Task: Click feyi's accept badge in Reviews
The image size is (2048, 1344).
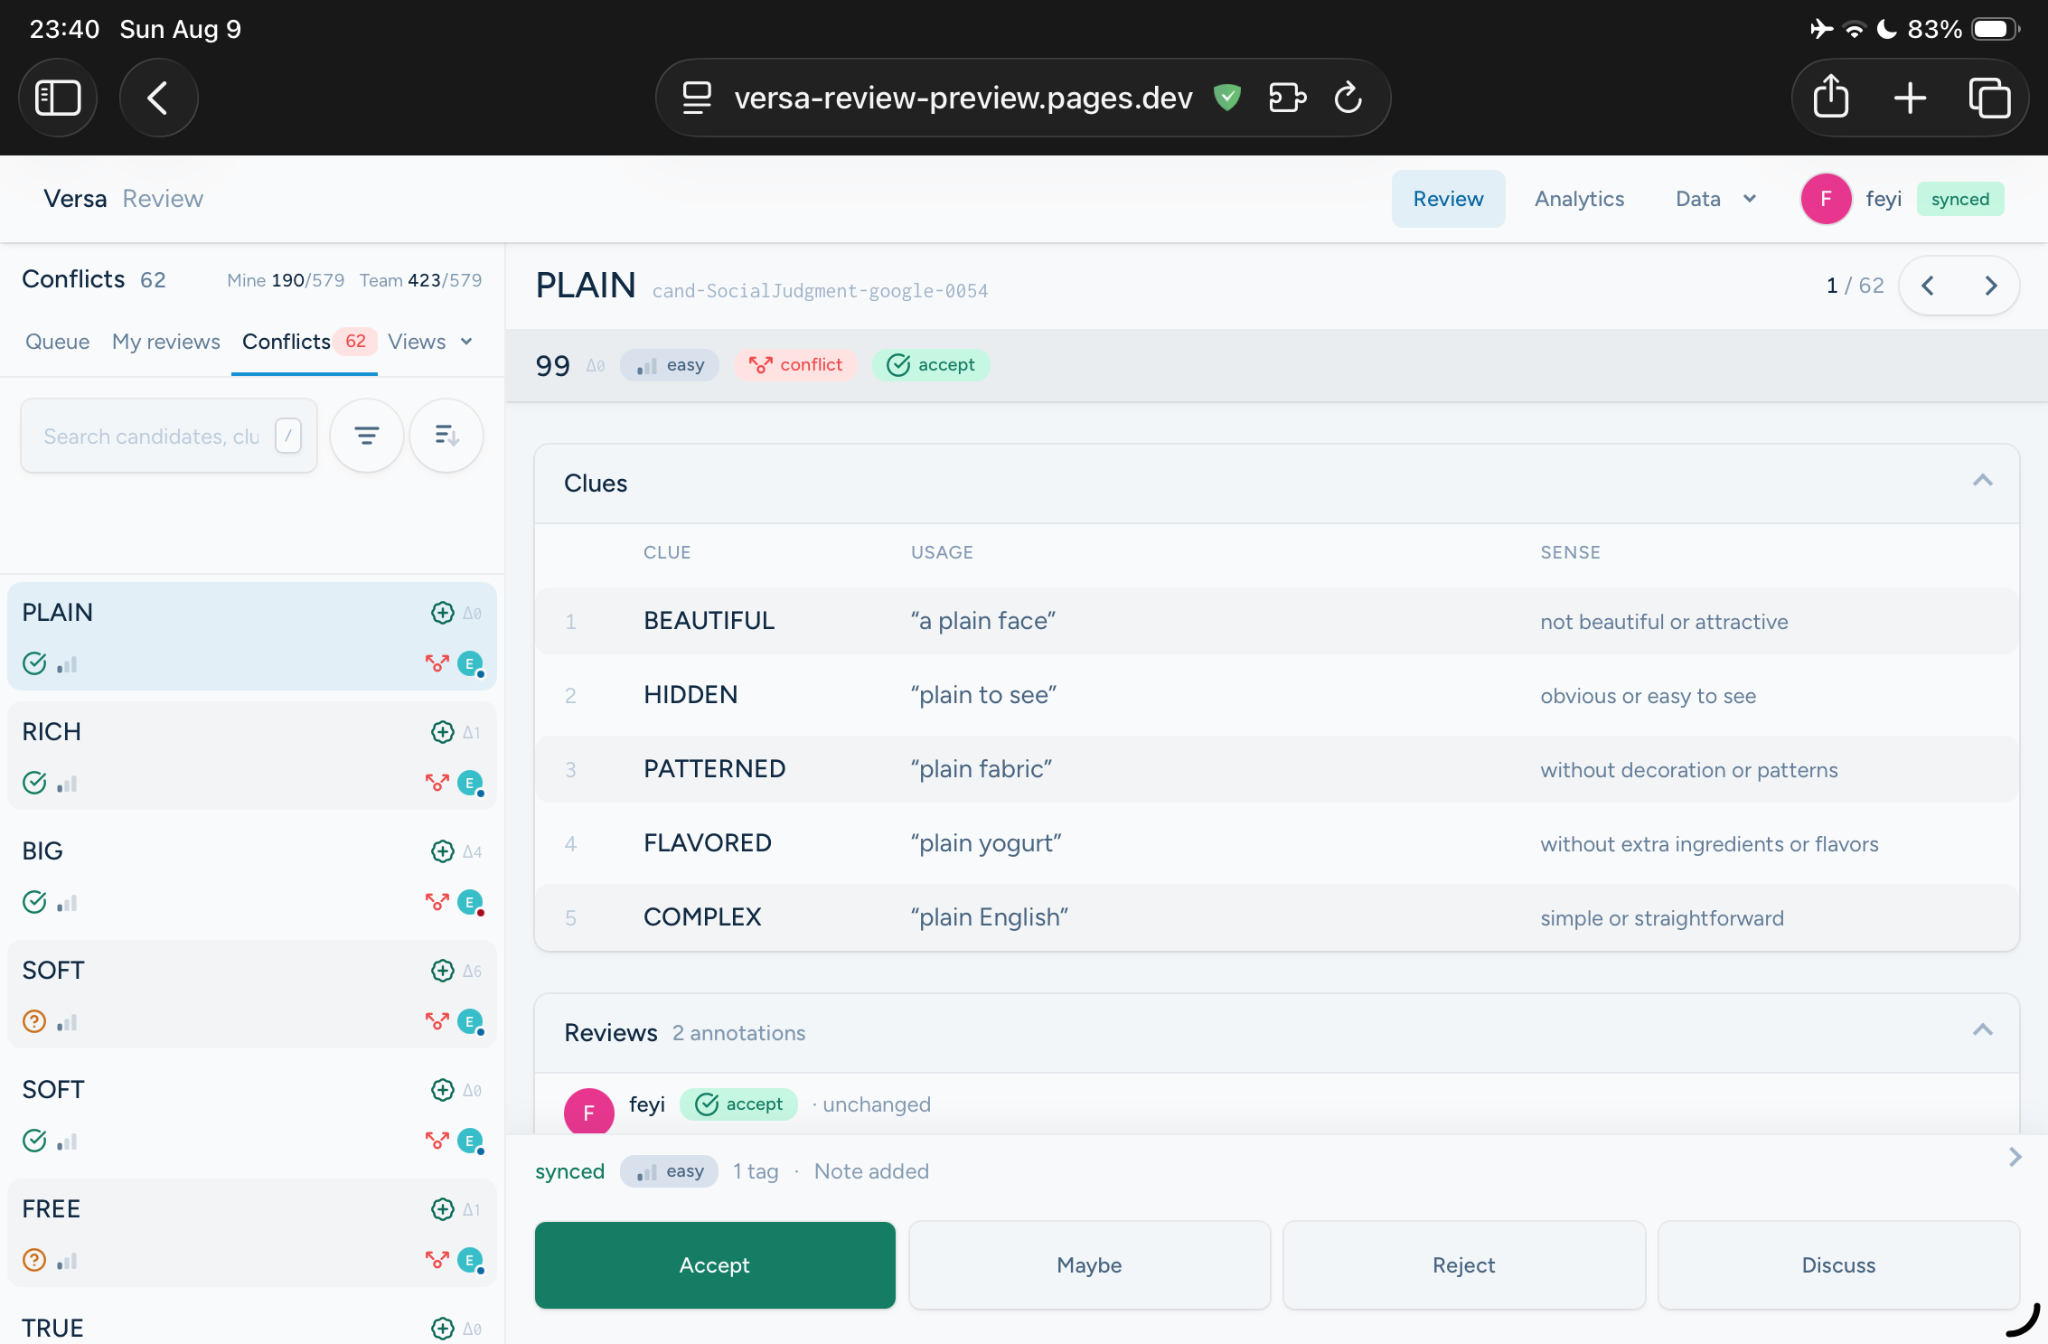Action: (739, 1104)
